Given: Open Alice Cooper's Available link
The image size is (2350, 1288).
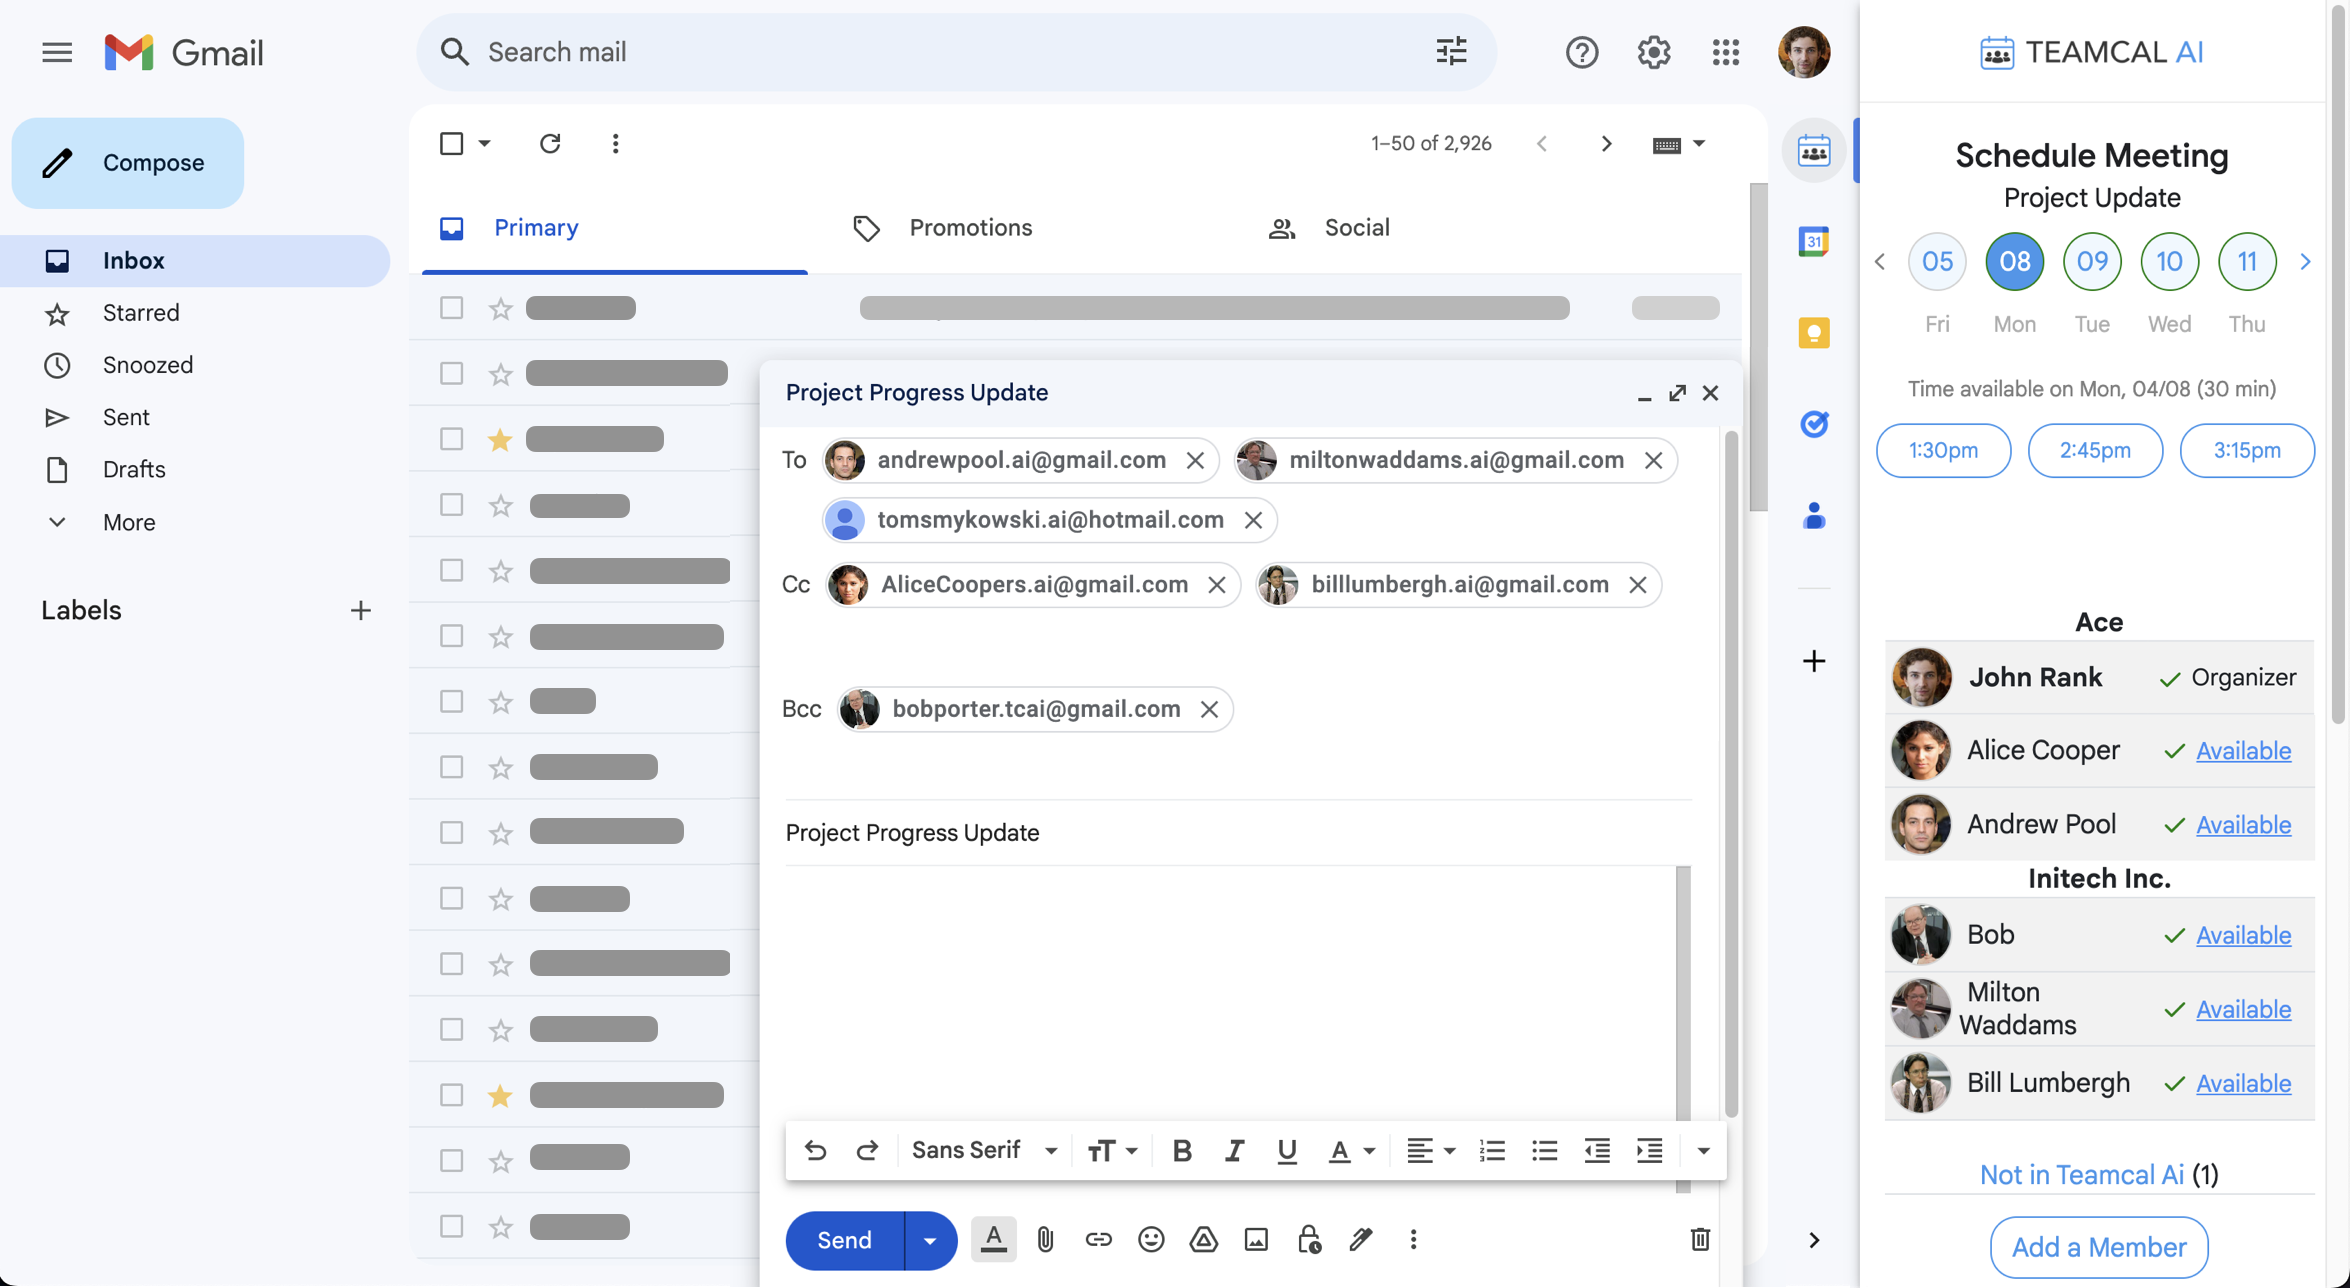Looking at the screenshot, I should click(2243, 751).
